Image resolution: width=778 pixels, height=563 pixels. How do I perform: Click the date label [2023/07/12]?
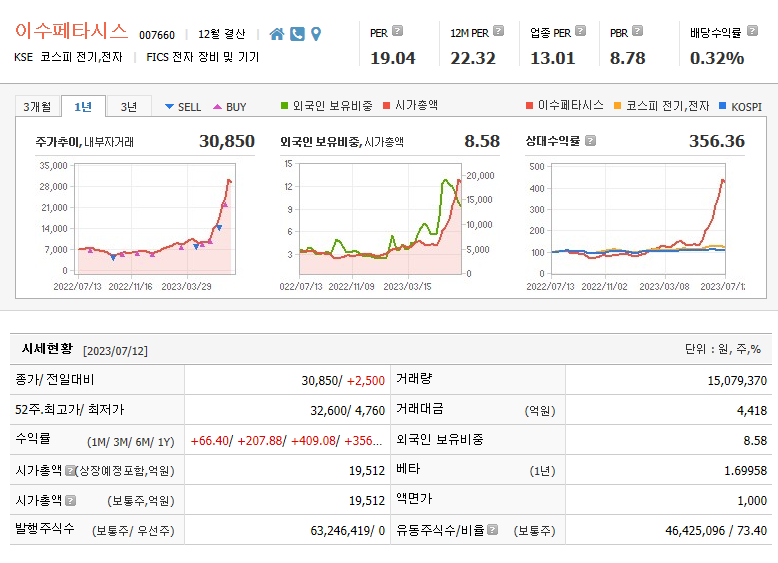click(x=115, y=351)
